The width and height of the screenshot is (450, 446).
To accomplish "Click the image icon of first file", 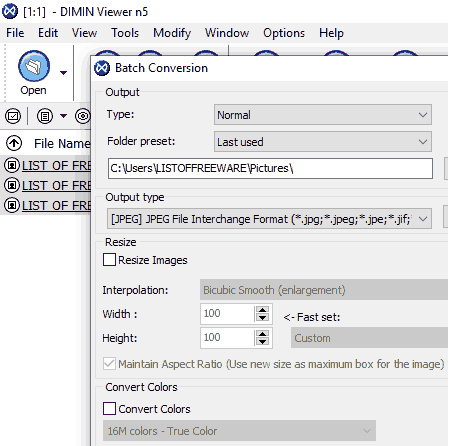I will point(12,165).
